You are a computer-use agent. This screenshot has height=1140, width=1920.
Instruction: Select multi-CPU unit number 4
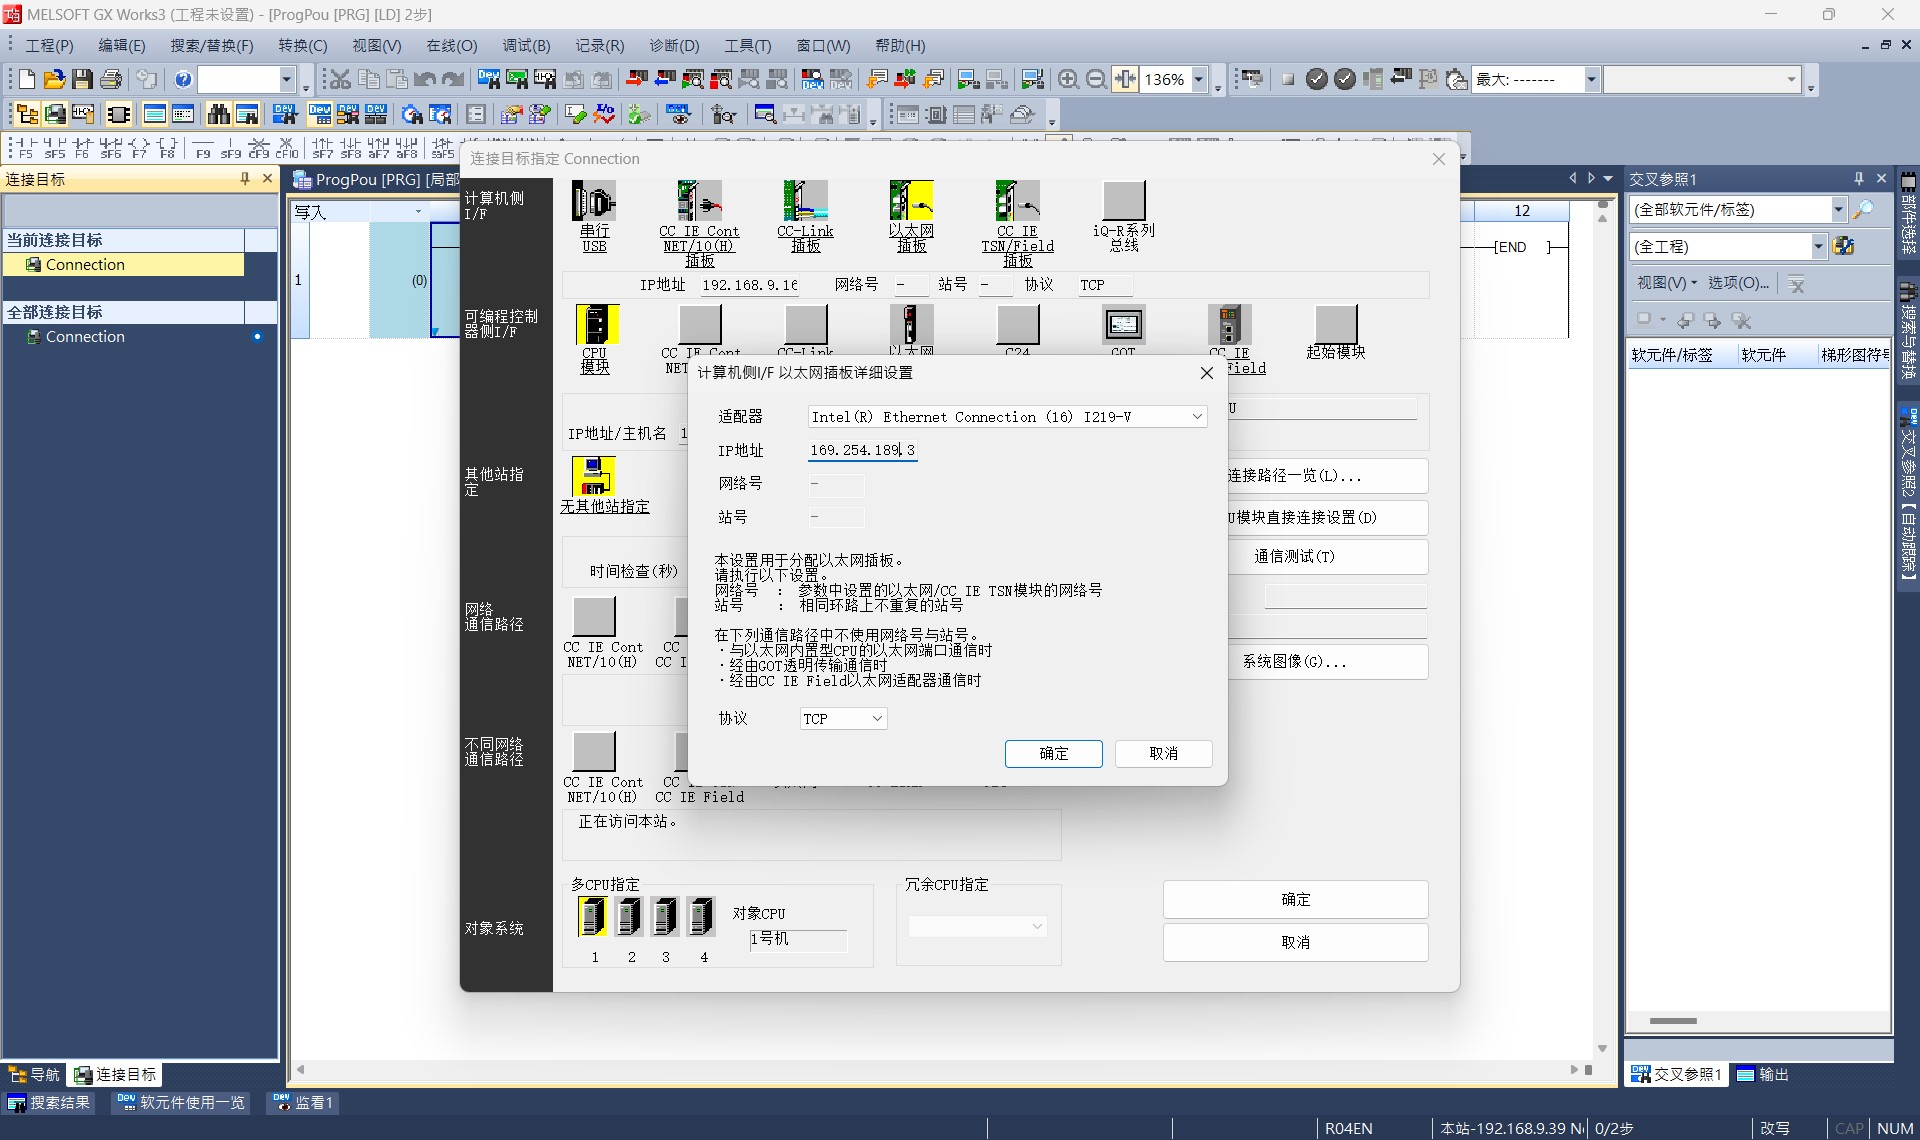702,916
